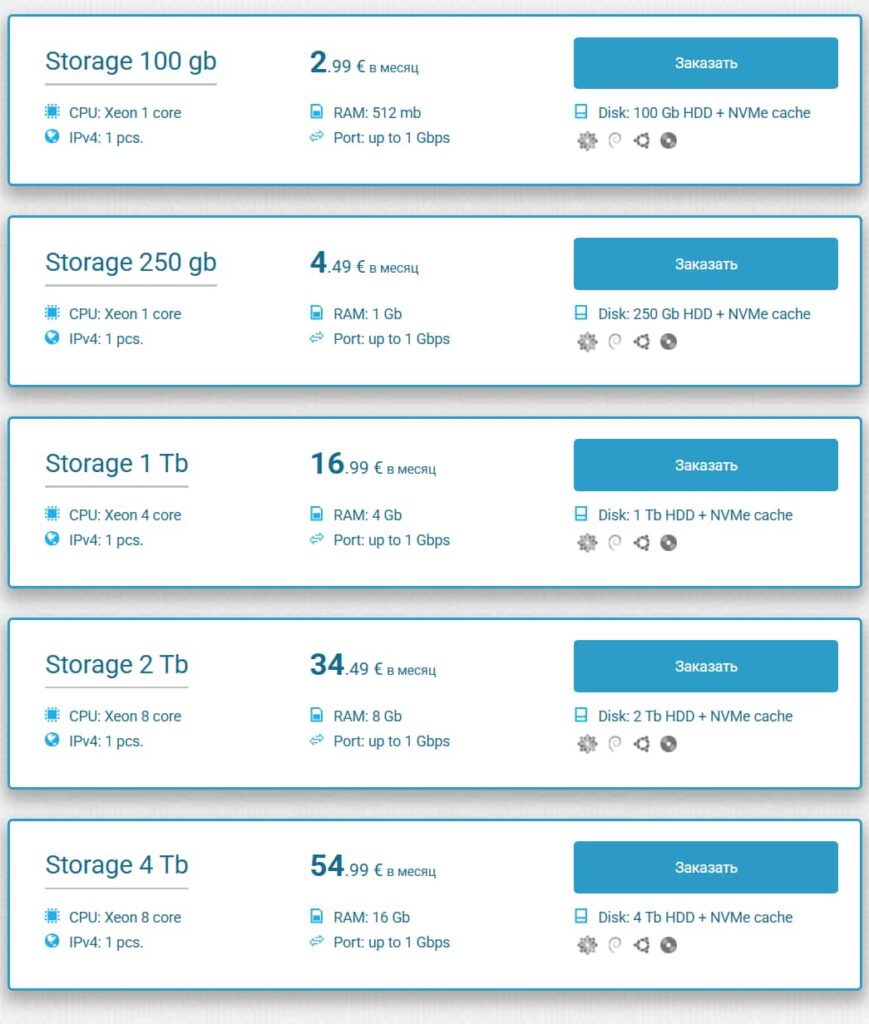Click the dark disc OS logo in Storage 4 Tb plan
The width and height of the screenshot is (869, 1024).
(668, 942)
